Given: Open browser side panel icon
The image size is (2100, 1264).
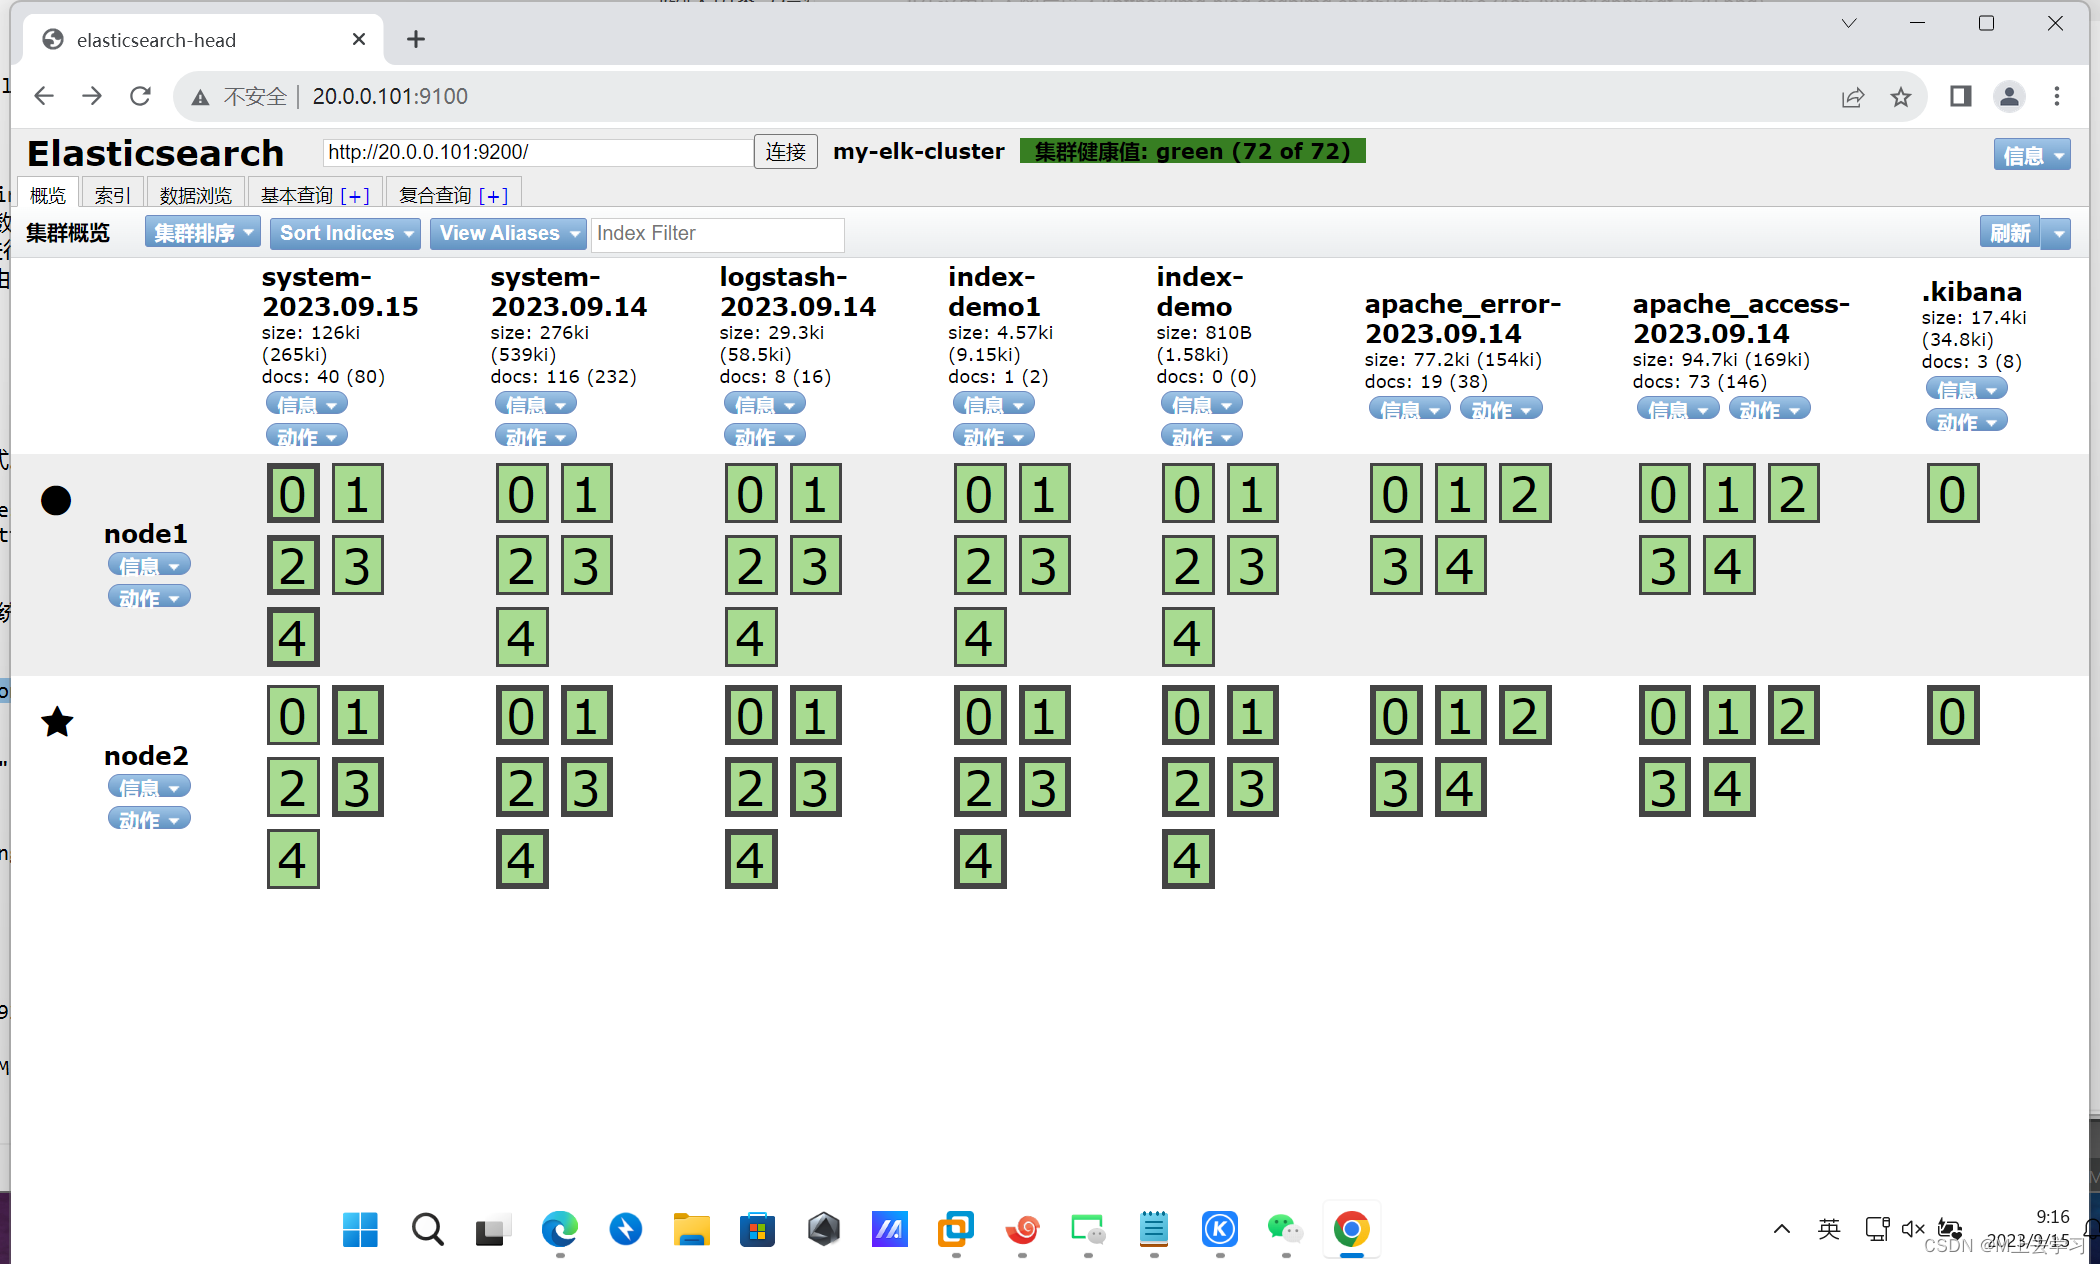Looking at the screenshot, I should coord(1960,96).
